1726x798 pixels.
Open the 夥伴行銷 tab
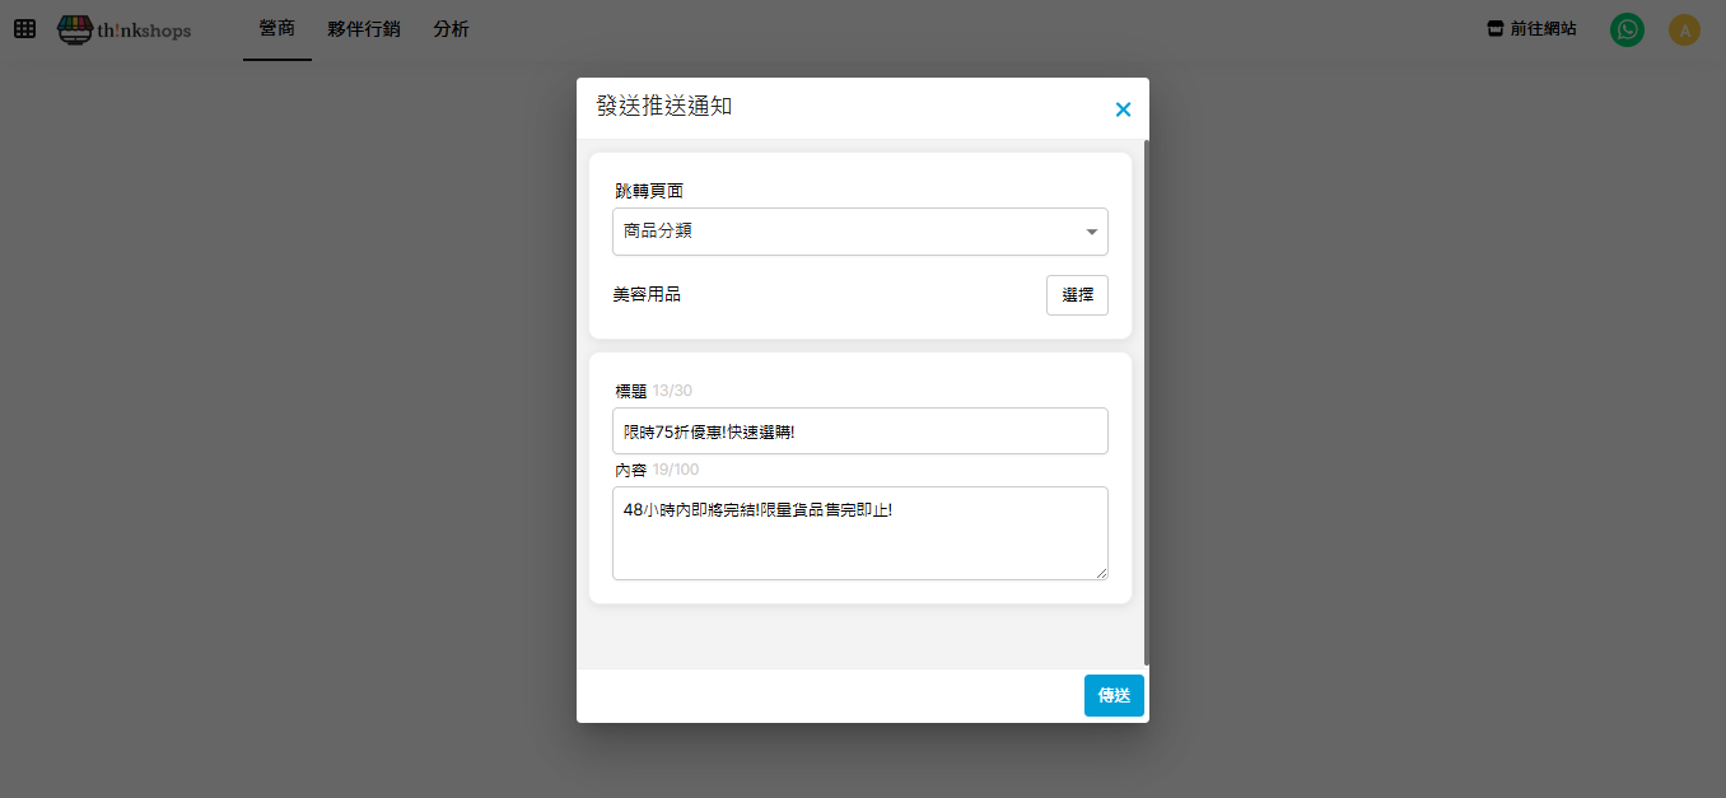coord(364,29)
